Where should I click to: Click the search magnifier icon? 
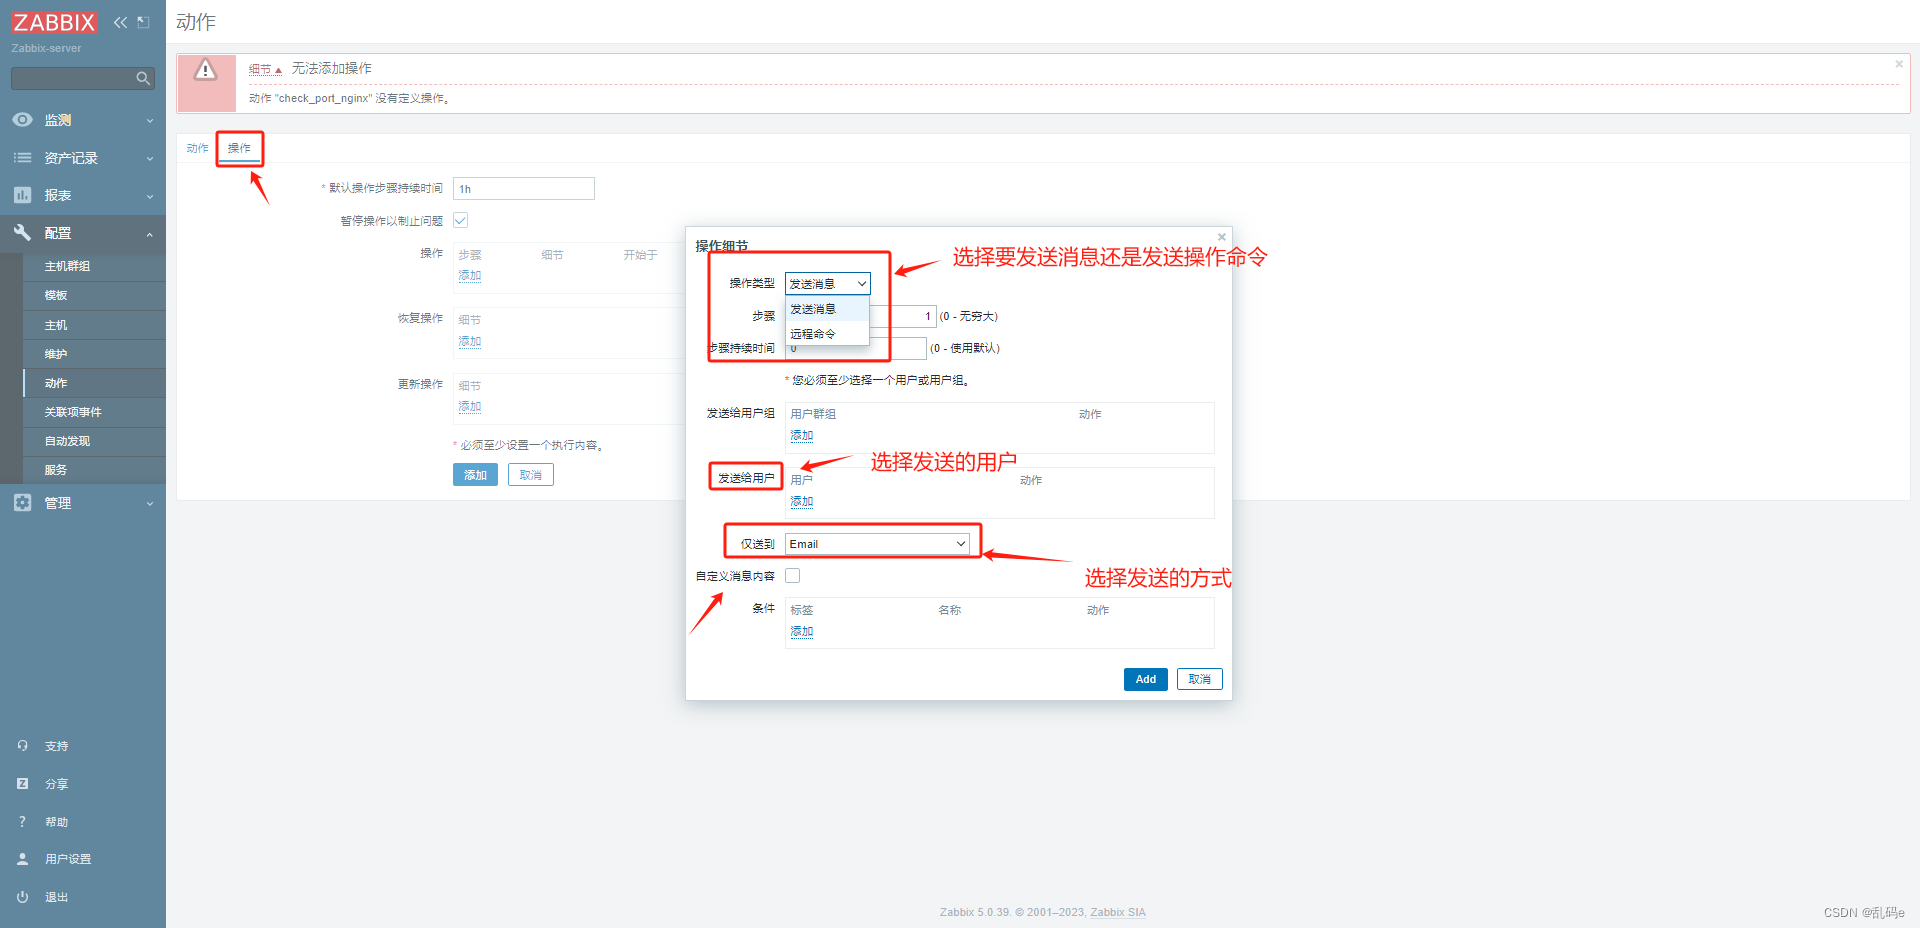(x=143, y=78)
